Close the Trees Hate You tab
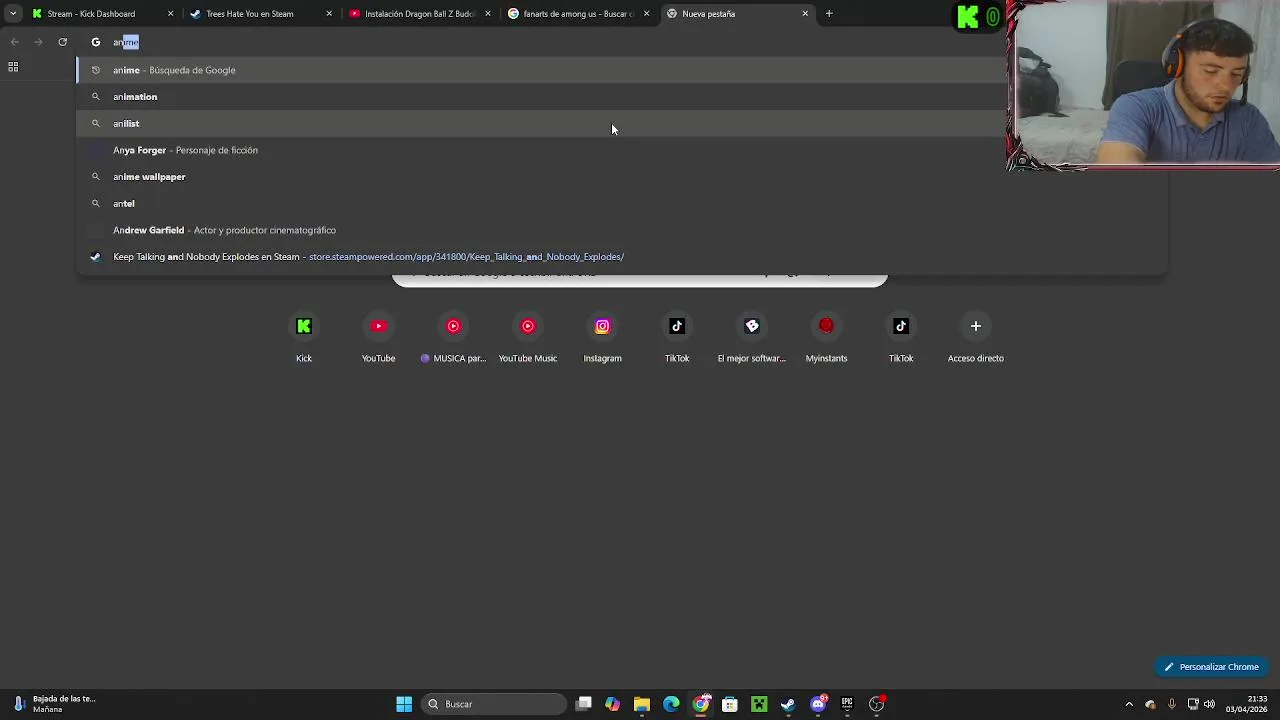The image size is (1280, 720). click(329, 14)
